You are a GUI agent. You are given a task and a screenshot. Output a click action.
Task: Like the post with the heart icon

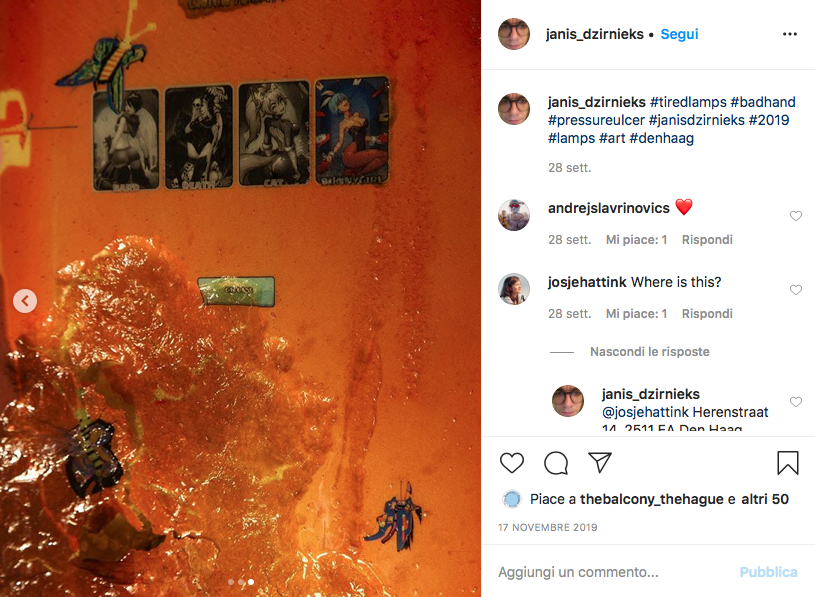click(511, 462)
